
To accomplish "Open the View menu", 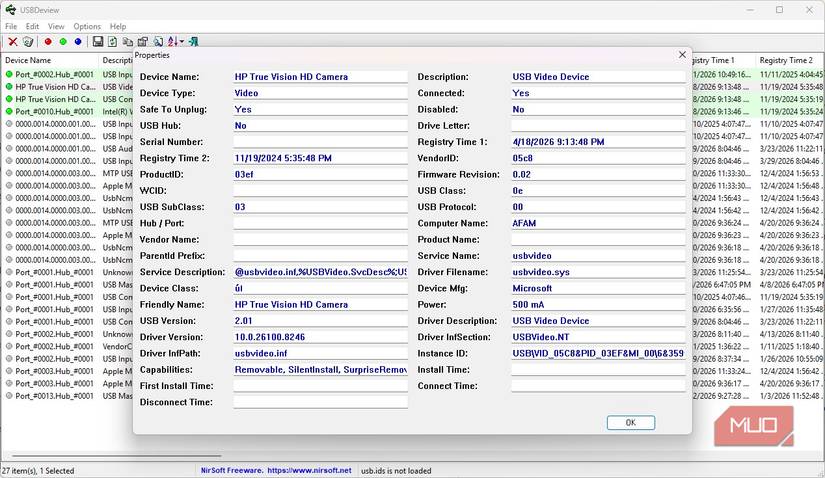I will 56,26.
